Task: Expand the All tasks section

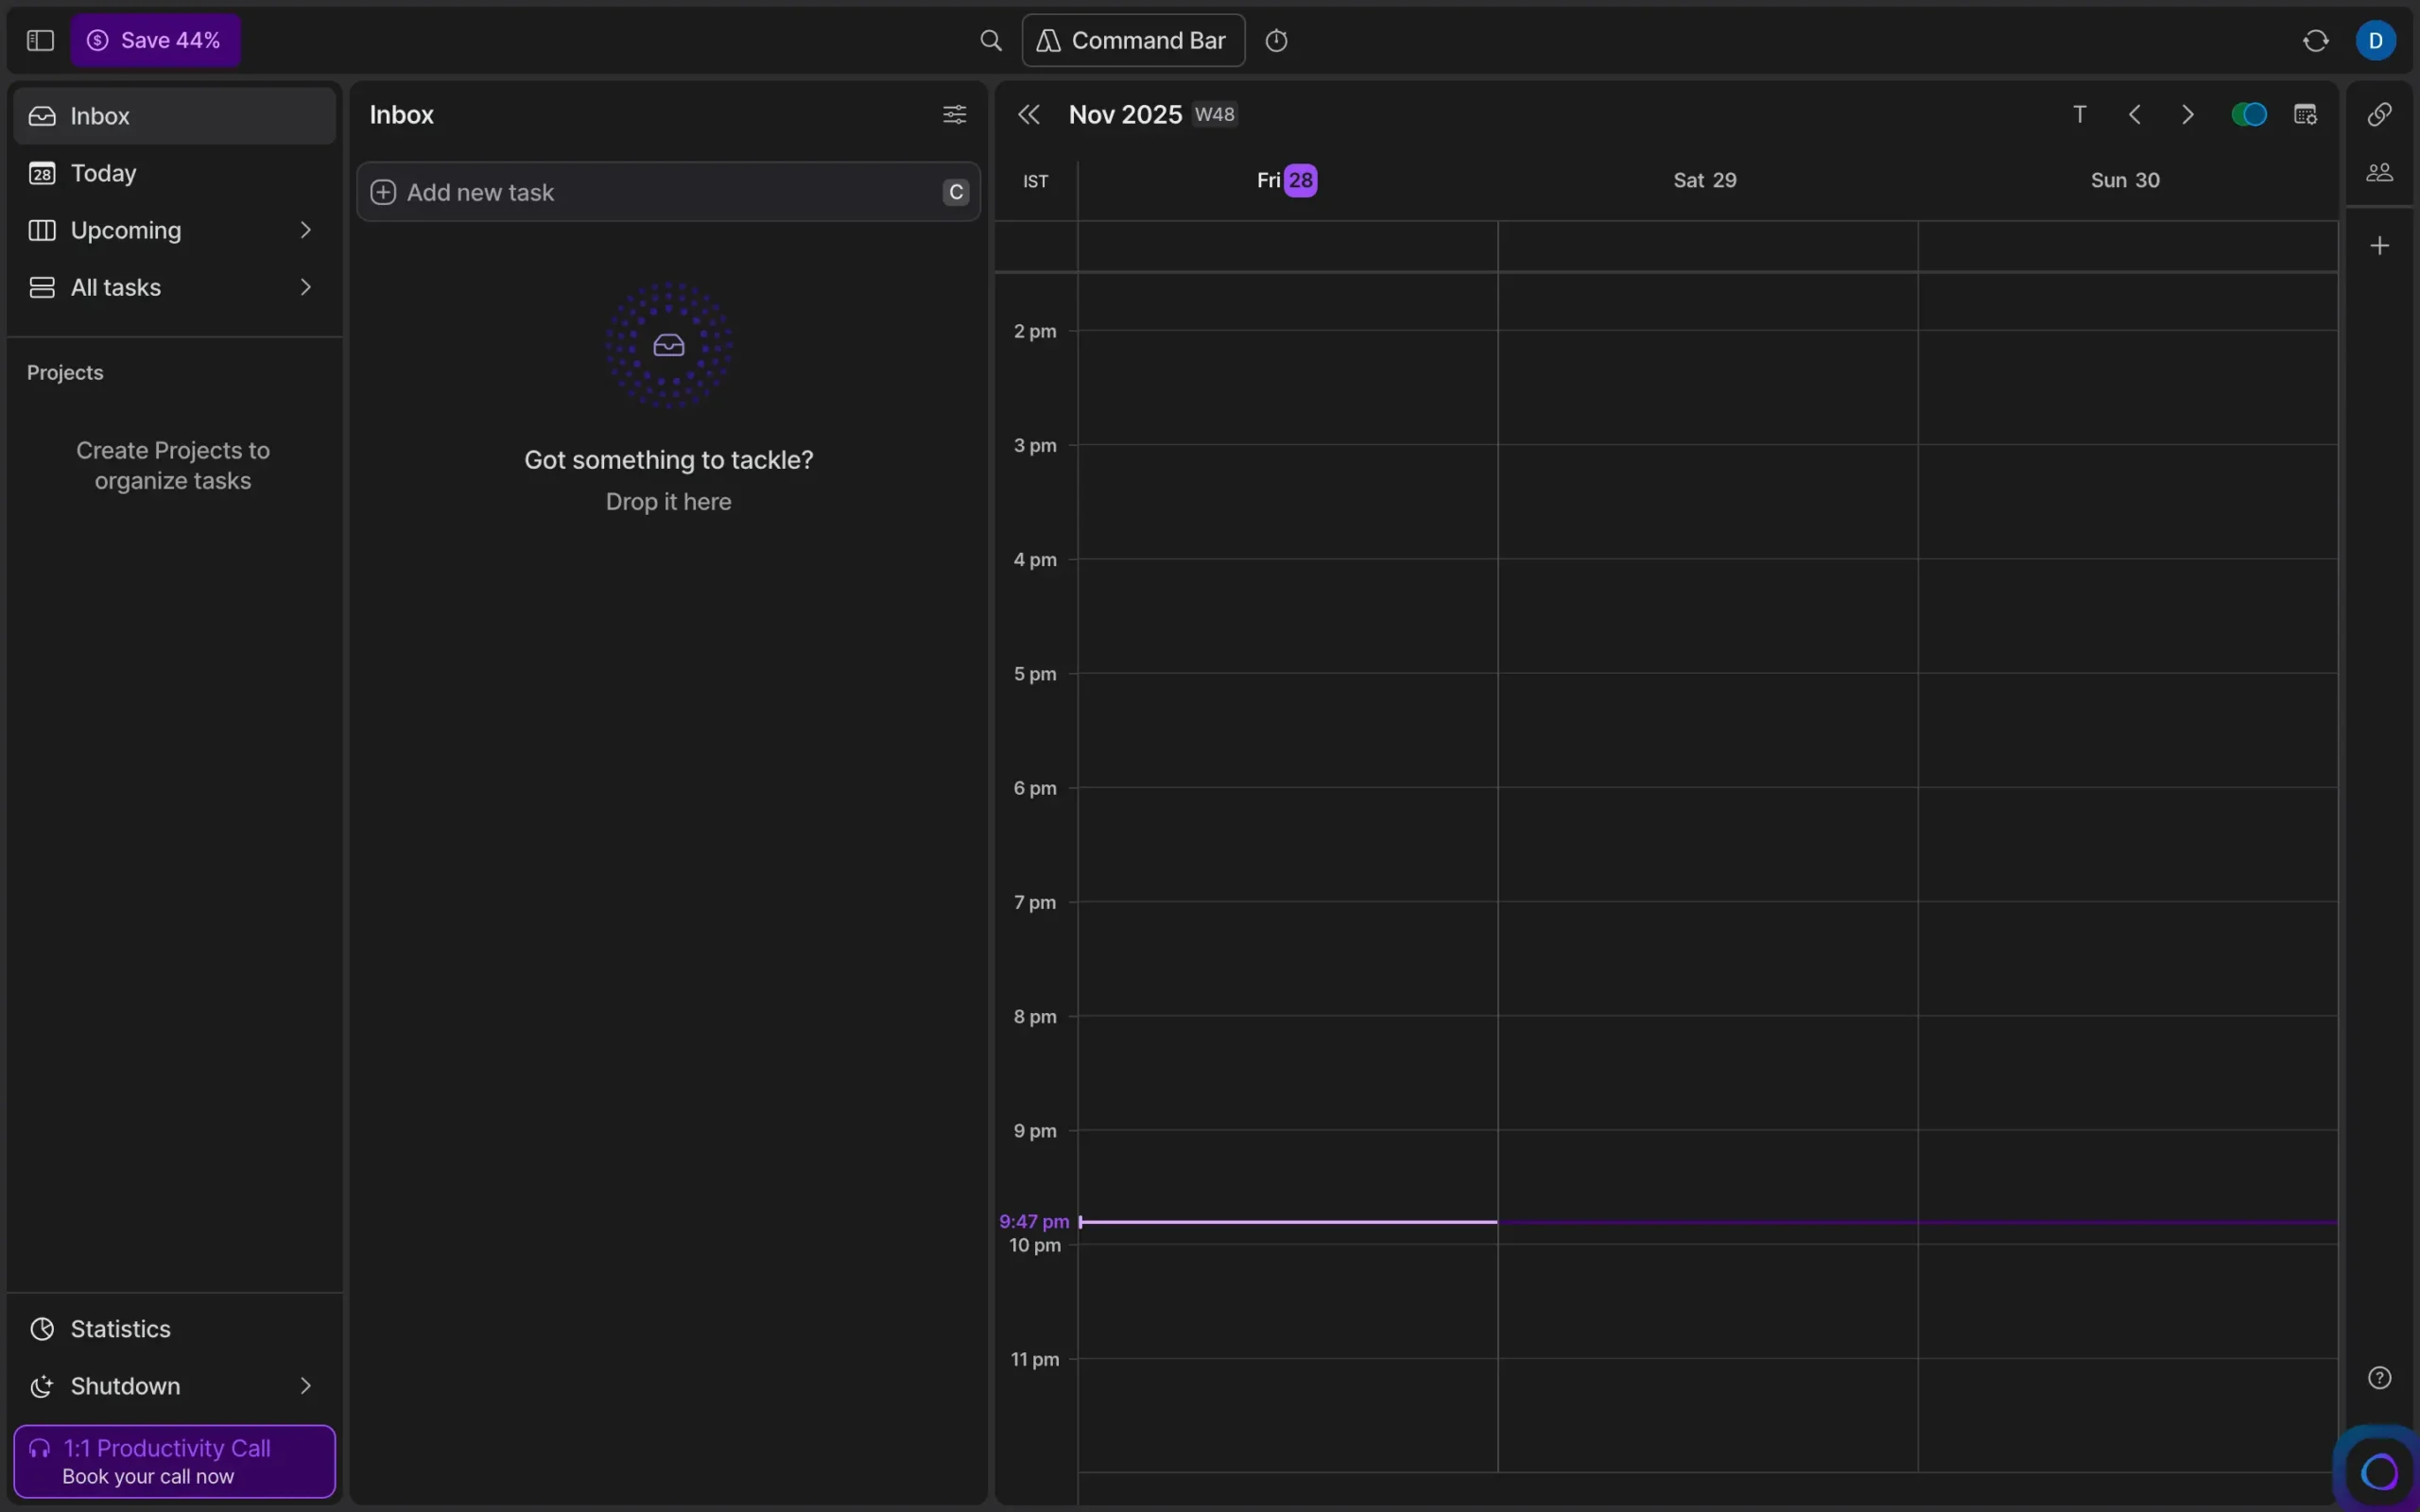Action: (306, 287)
